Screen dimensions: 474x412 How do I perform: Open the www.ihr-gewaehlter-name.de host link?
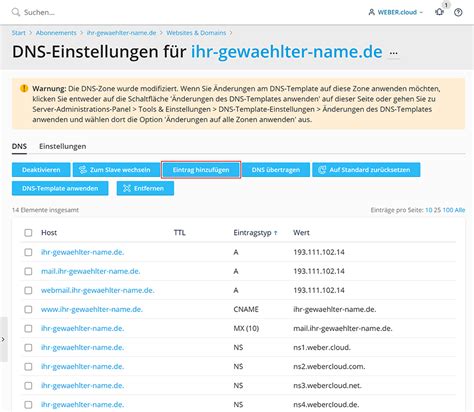92,309
